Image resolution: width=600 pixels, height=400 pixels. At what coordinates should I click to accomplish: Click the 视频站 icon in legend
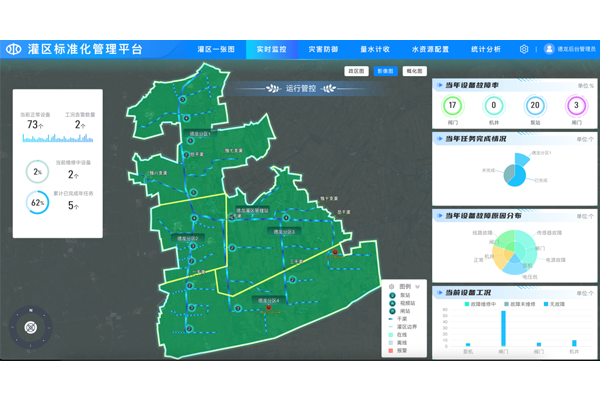pyautogui.click(x=391, y=304)
